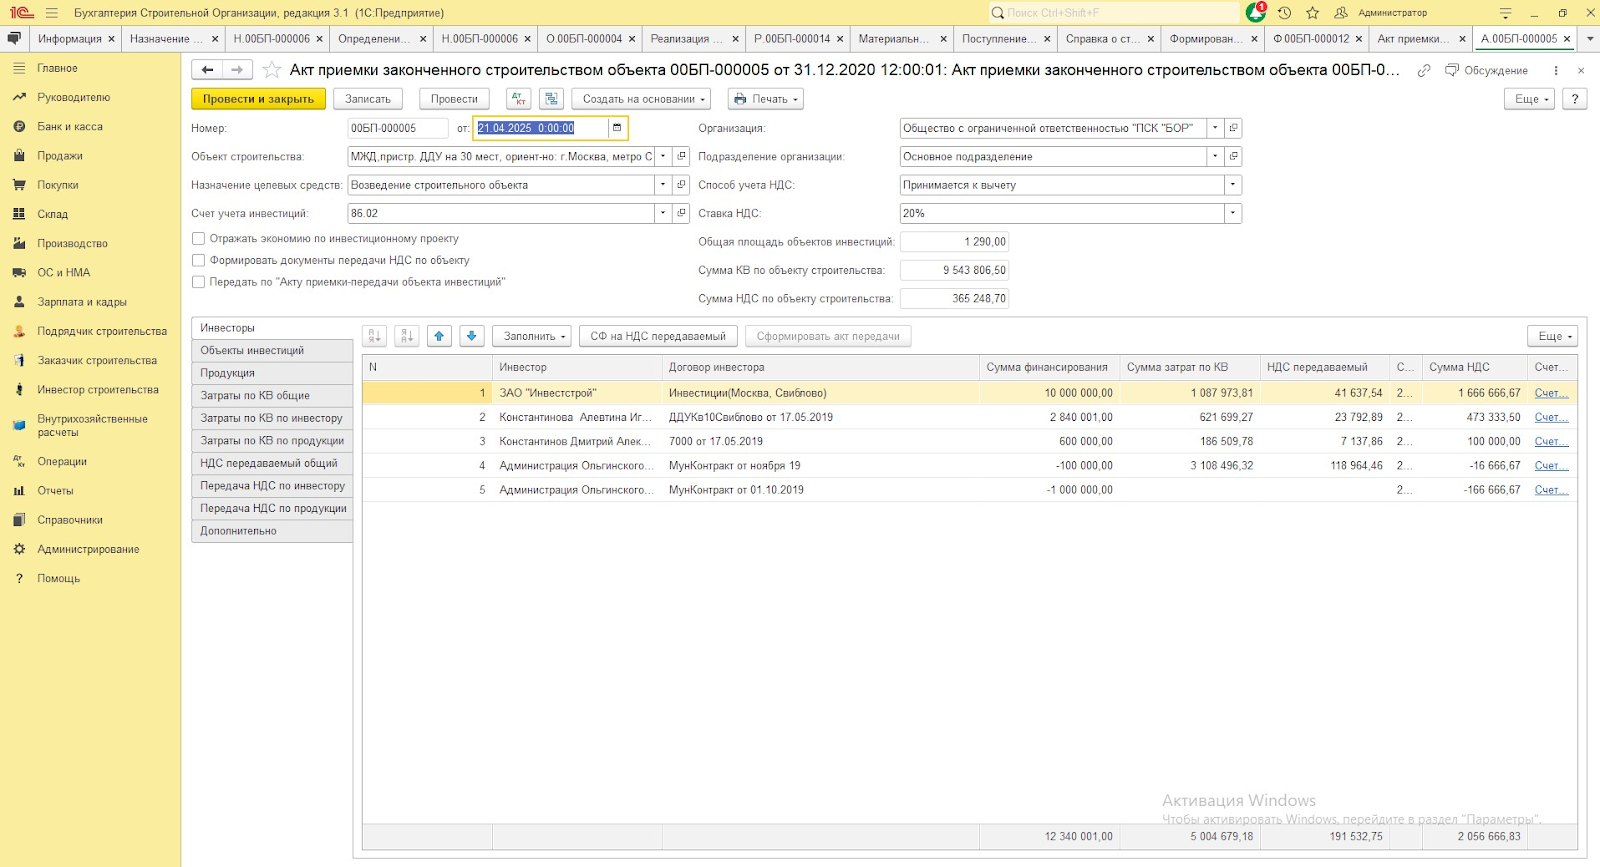Open the notifications bell icon
This screenshot has height=867, width=1600.
pos(1256,13)
